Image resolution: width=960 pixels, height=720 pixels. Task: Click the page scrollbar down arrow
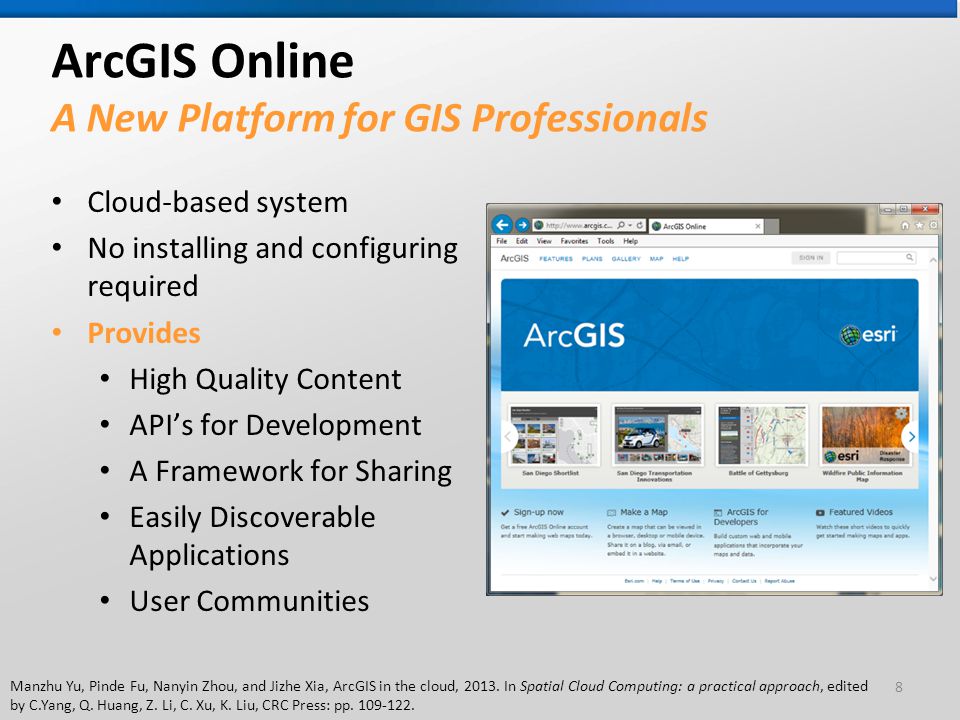click(933, 579)
